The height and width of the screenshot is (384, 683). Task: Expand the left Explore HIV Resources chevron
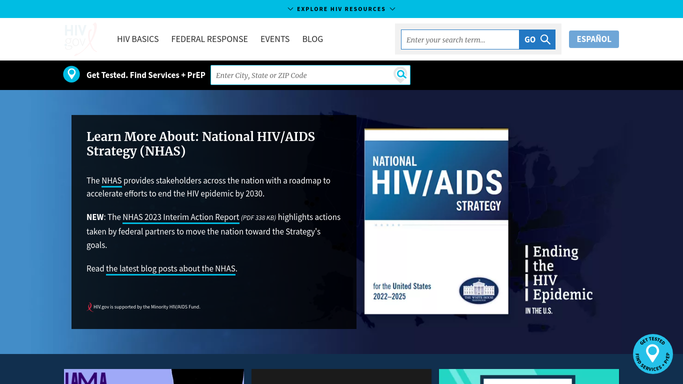pos(290,9)
